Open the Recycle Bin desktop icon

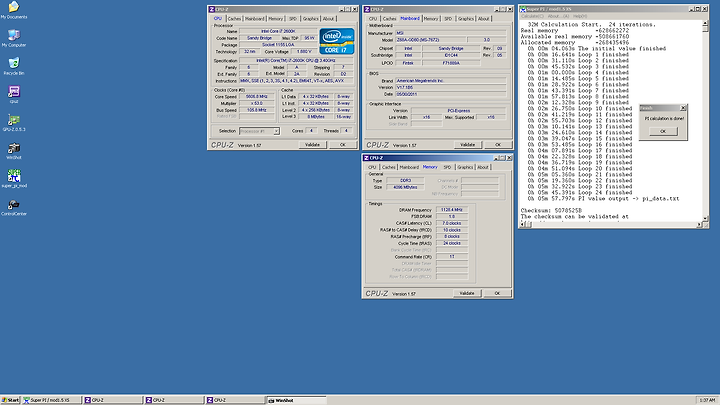pos(14,66)
